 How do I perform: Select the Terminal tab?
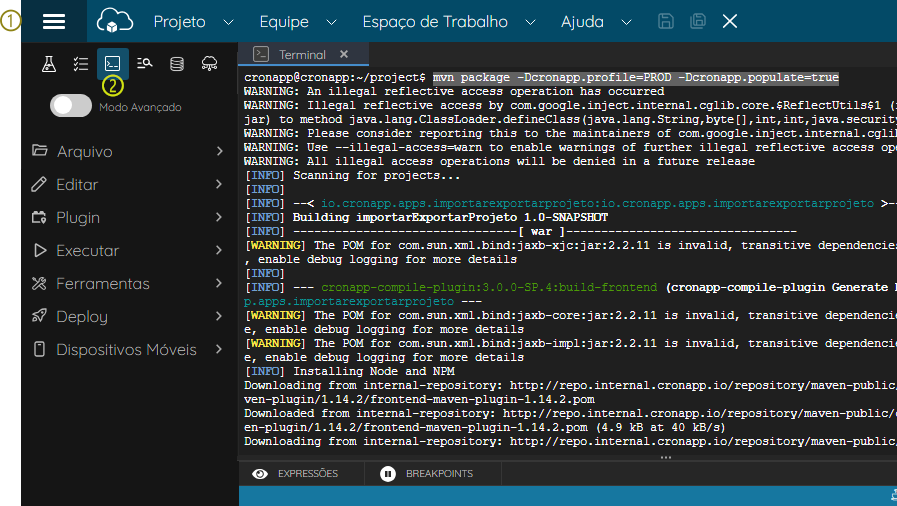tap(302, 54)
